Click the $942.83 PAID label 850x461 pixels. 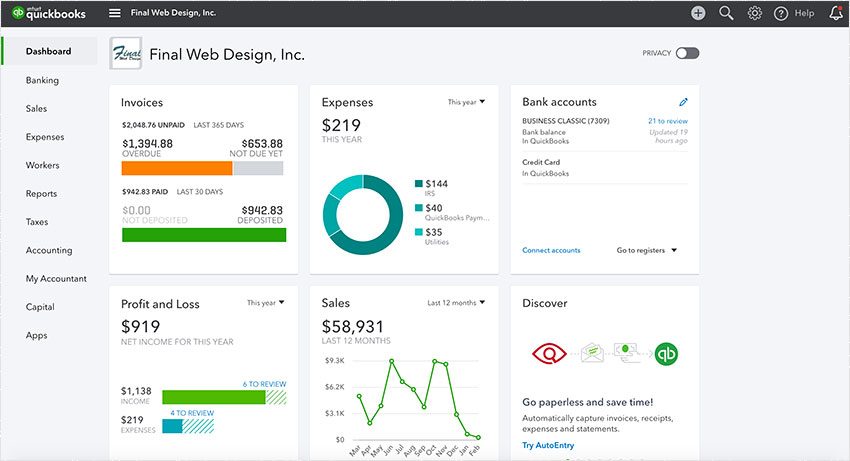[145, 191]
